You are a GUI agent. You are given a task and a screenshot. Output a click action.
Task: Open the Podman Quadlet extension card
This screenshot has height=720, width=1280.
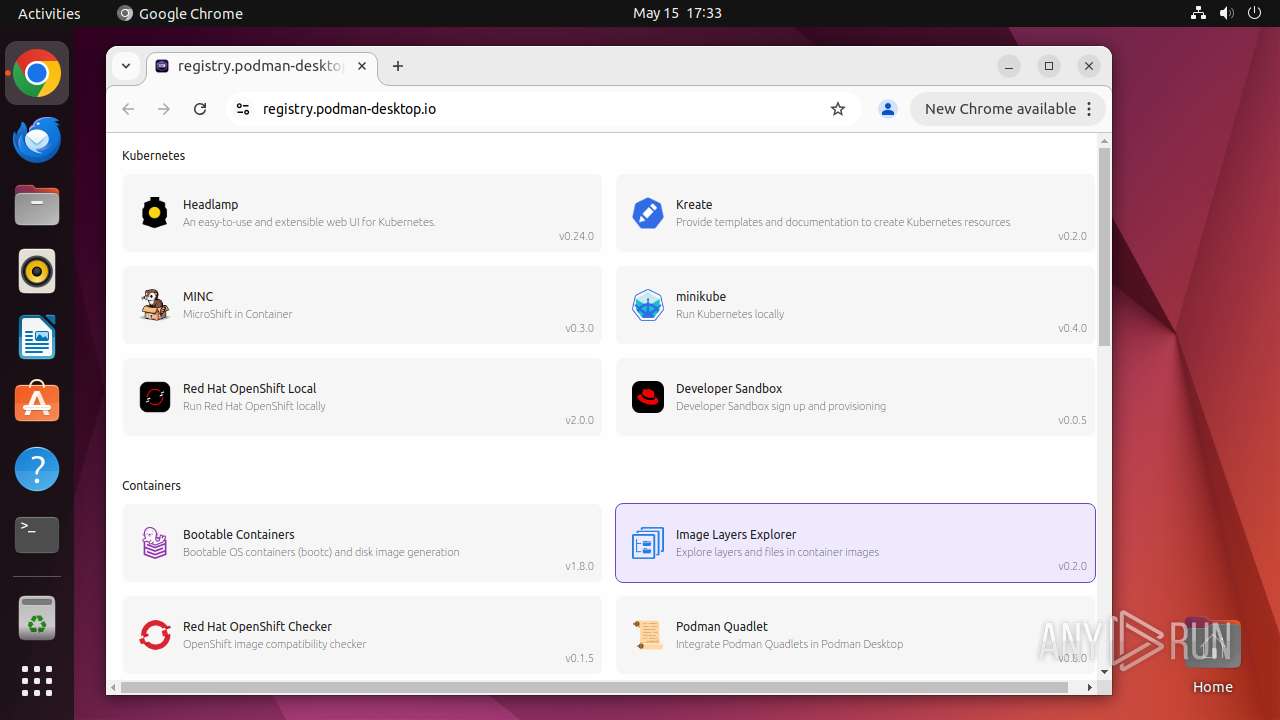pyautogui.click(x=855, y=635)
